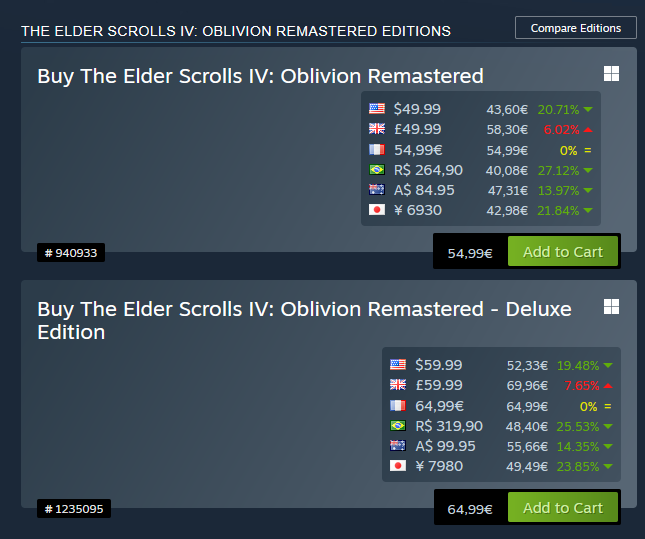The image size is (645, 539).
Task: Add the Deluxe Edition to cart
Action: 562,508
